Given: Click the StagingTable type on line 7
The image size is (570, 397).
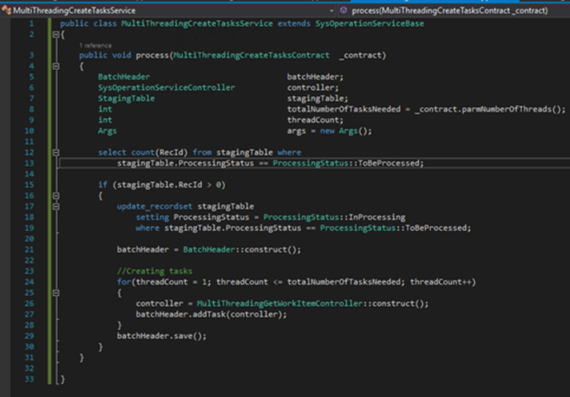Looking at the screenshot, I should [126, 99].
